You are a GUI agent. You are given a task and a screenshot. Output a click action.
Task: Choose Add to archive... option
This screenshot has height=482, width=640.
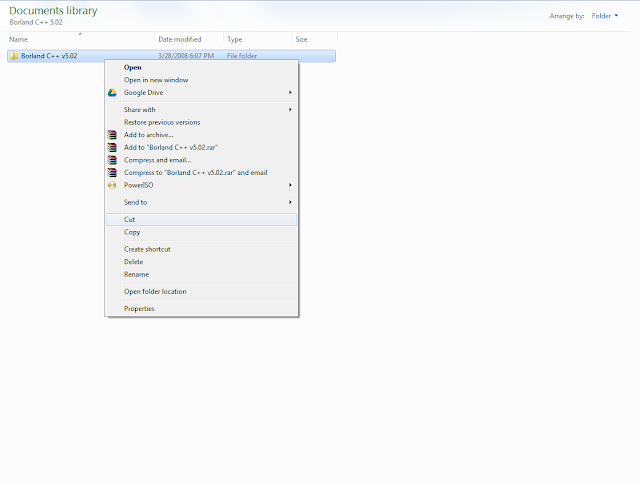tap(201, 135)
